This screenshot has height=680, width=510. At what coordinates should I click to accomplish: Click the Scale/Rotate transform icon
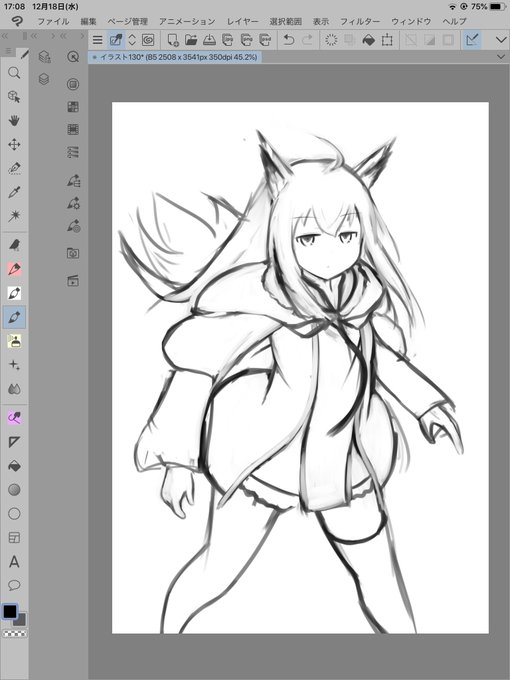(387, 40)
